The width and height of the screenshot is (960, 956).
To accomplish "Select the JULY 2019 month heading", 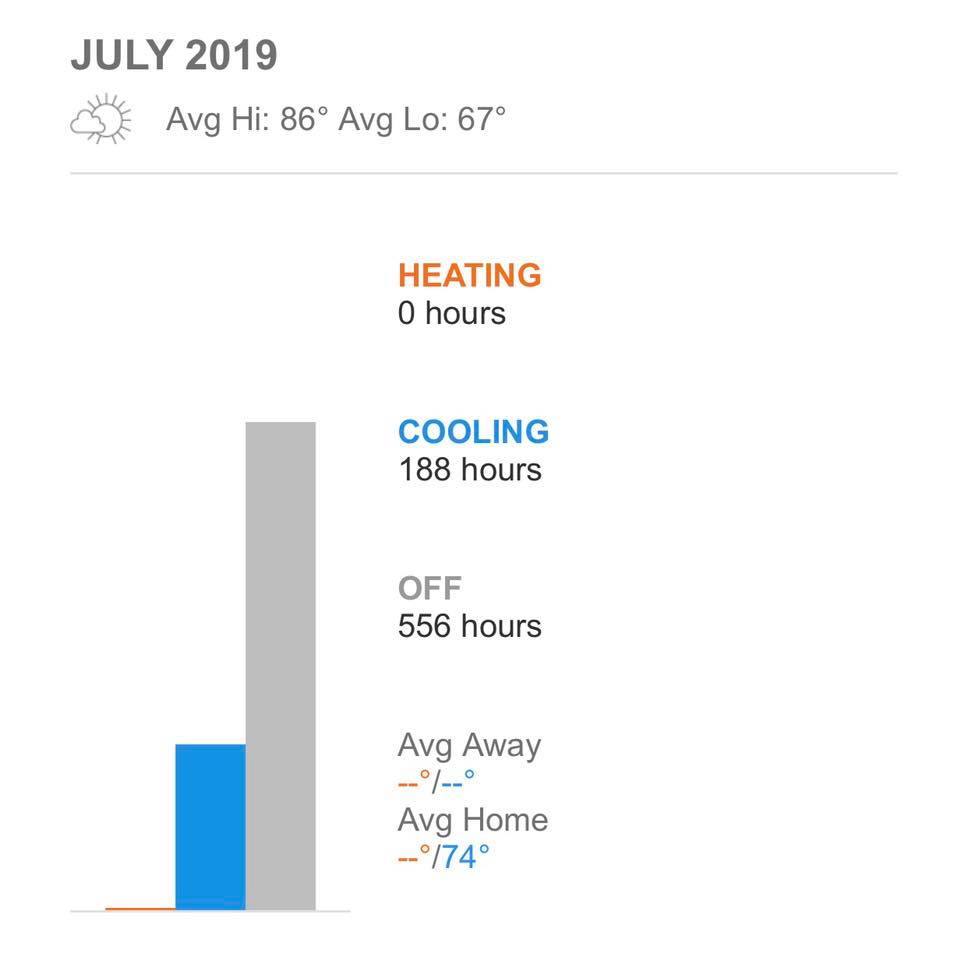I will (x=173, y=56).
